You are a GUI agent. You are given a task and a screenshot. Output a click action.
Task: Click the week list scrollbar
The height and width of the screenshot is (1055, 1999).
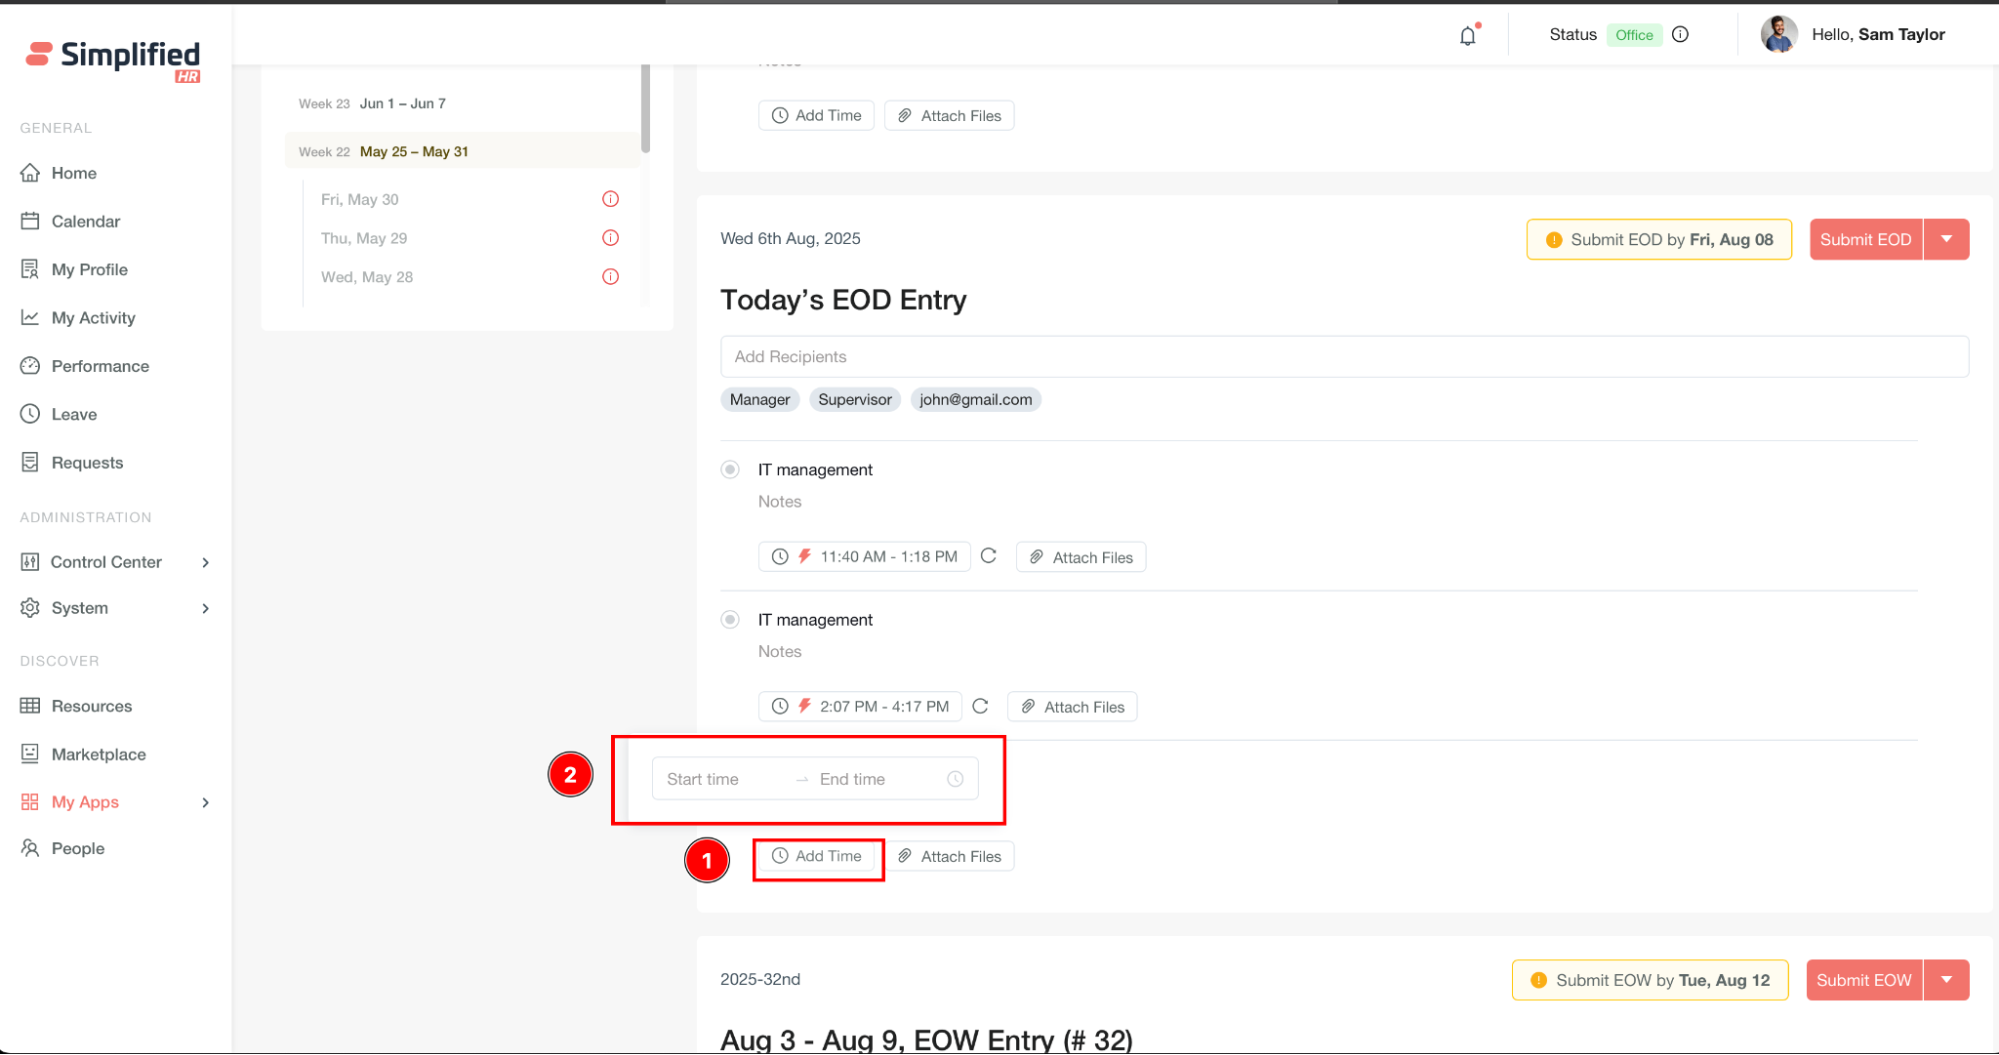point(645,108)
